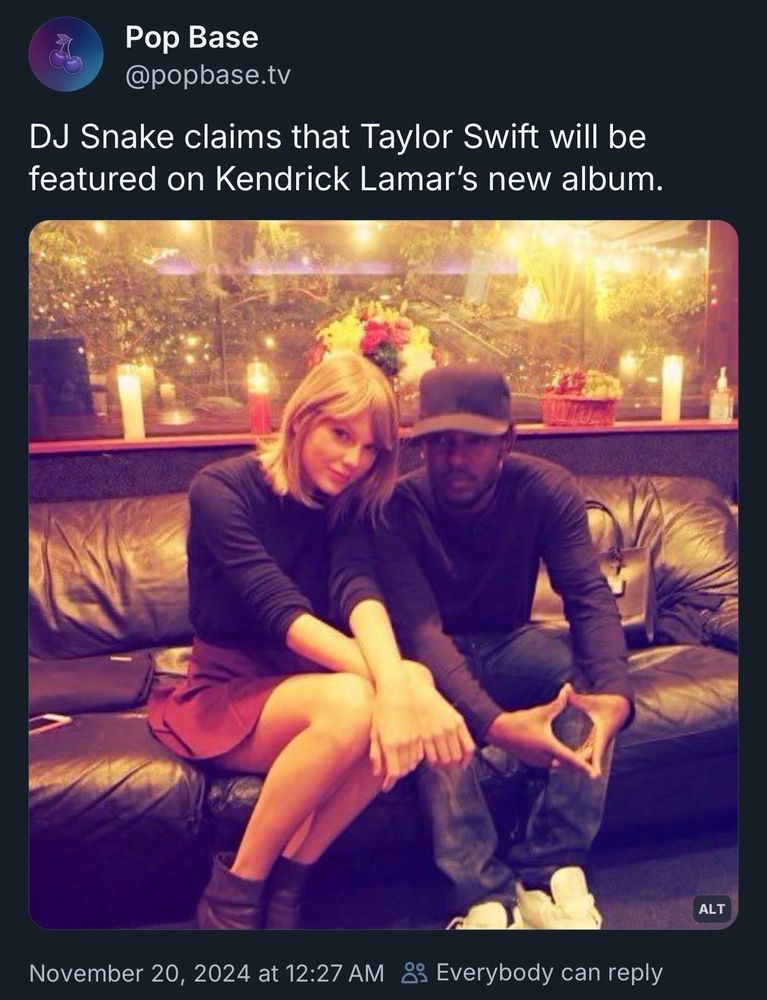Click the fruit basket in the photo

pos(581,397)
